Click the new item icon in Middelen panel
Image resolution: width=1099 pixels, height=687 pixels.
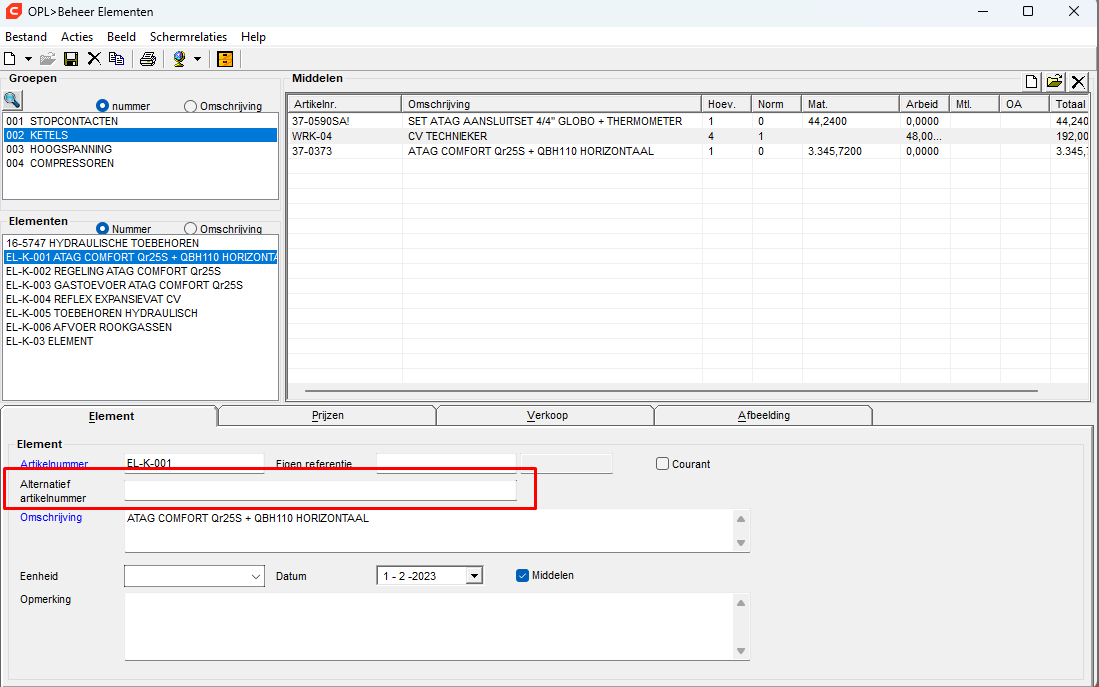point(1032,82)
